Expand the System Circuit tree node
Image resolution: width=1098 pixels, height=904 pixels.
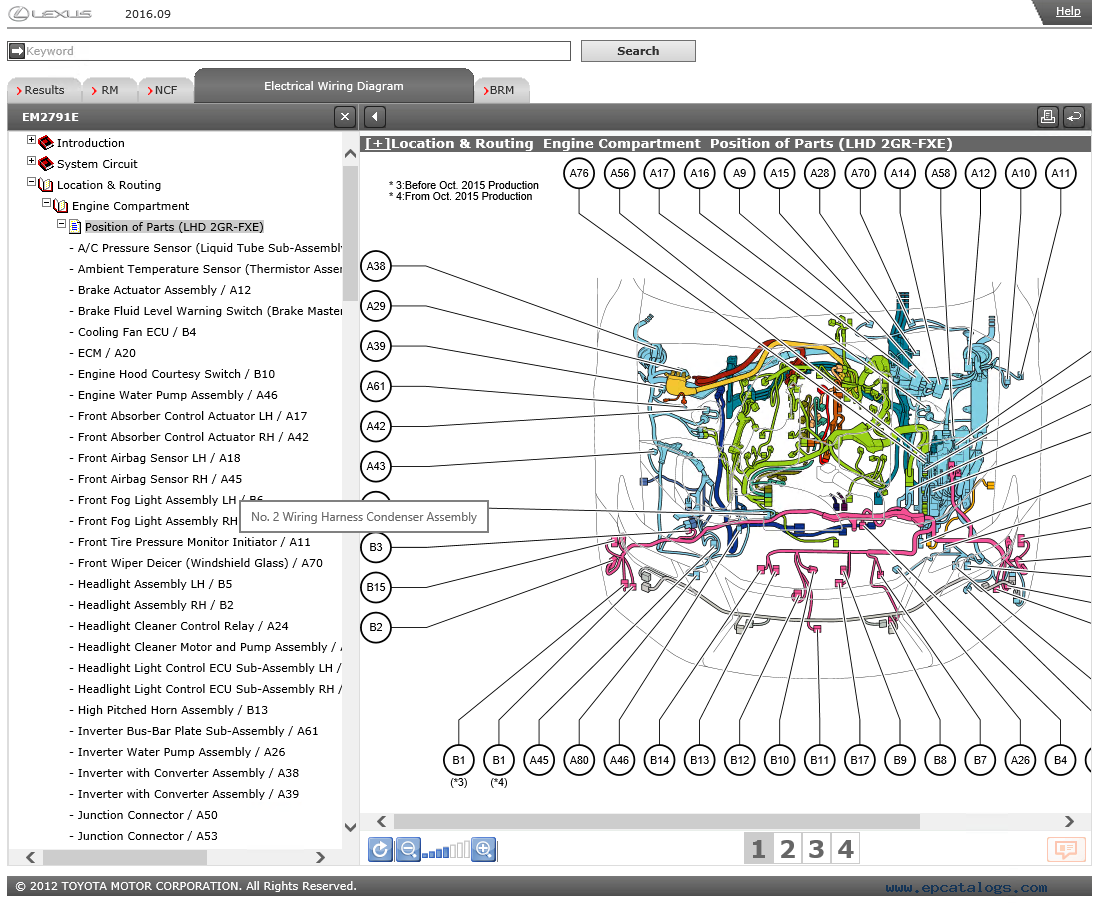[31, 161]
